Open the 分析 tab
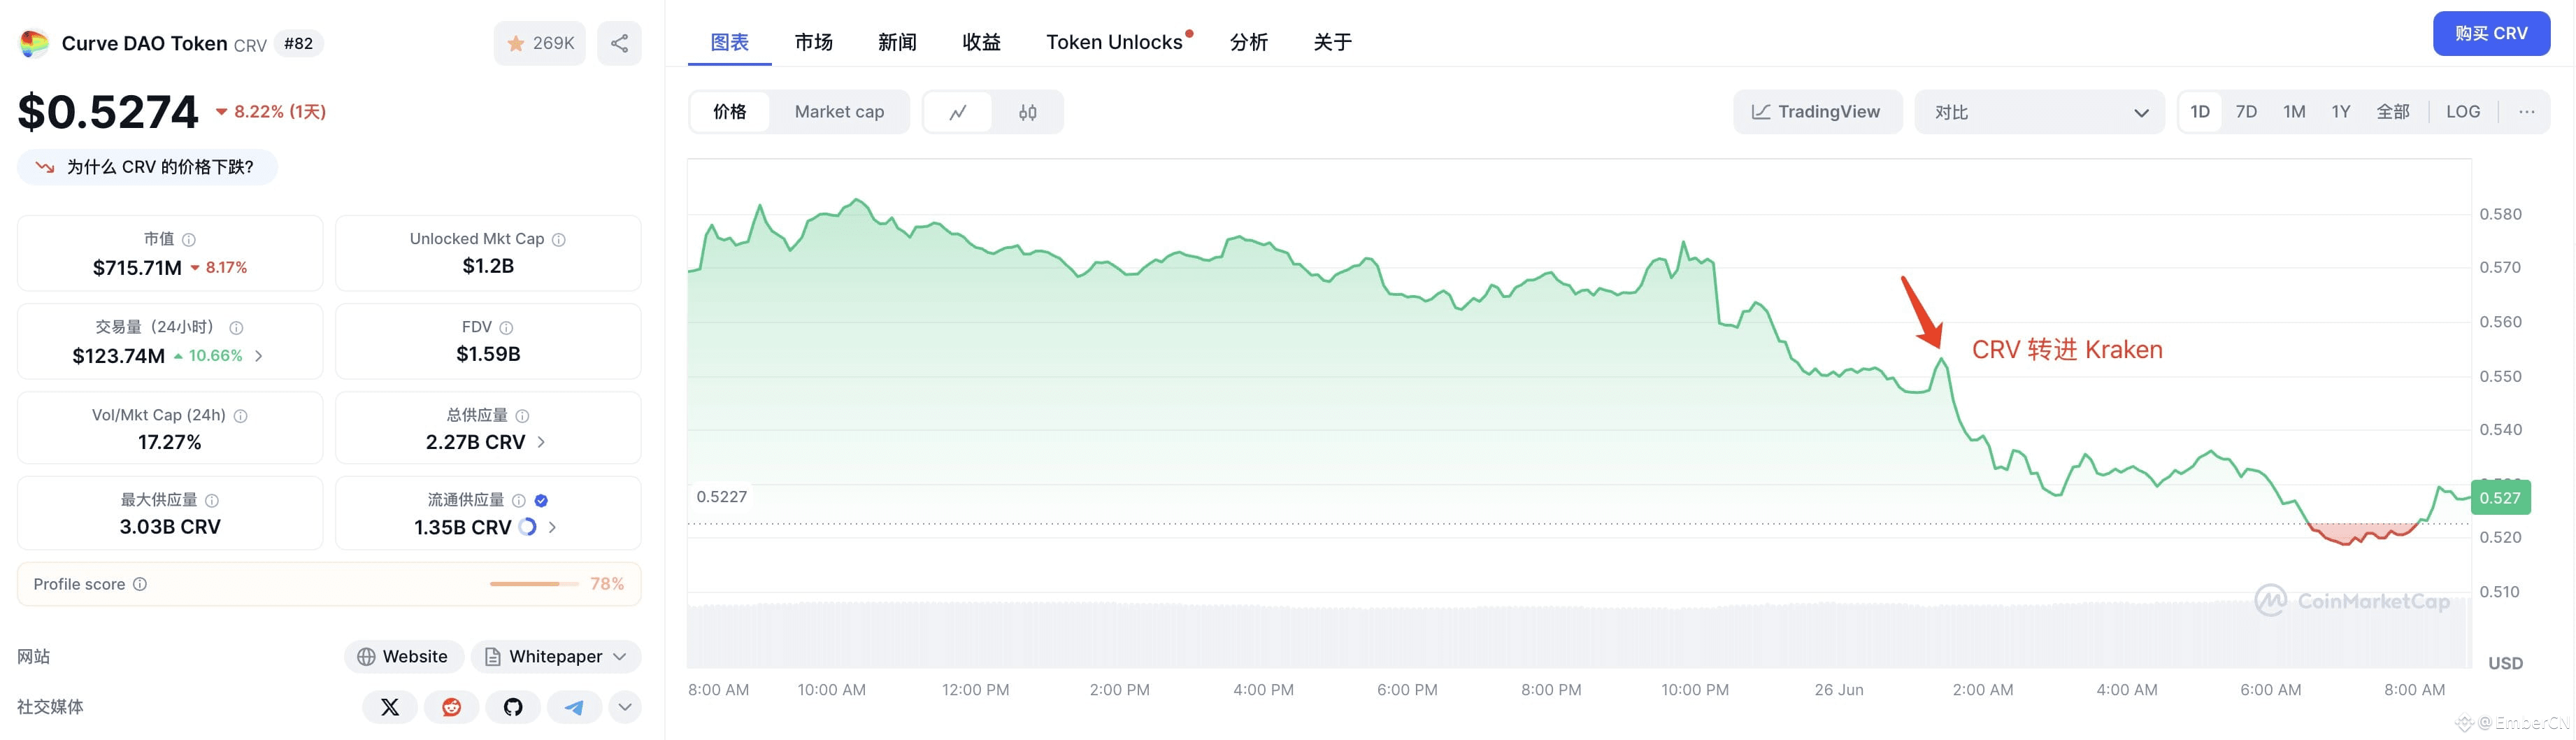 point(1249,42)
